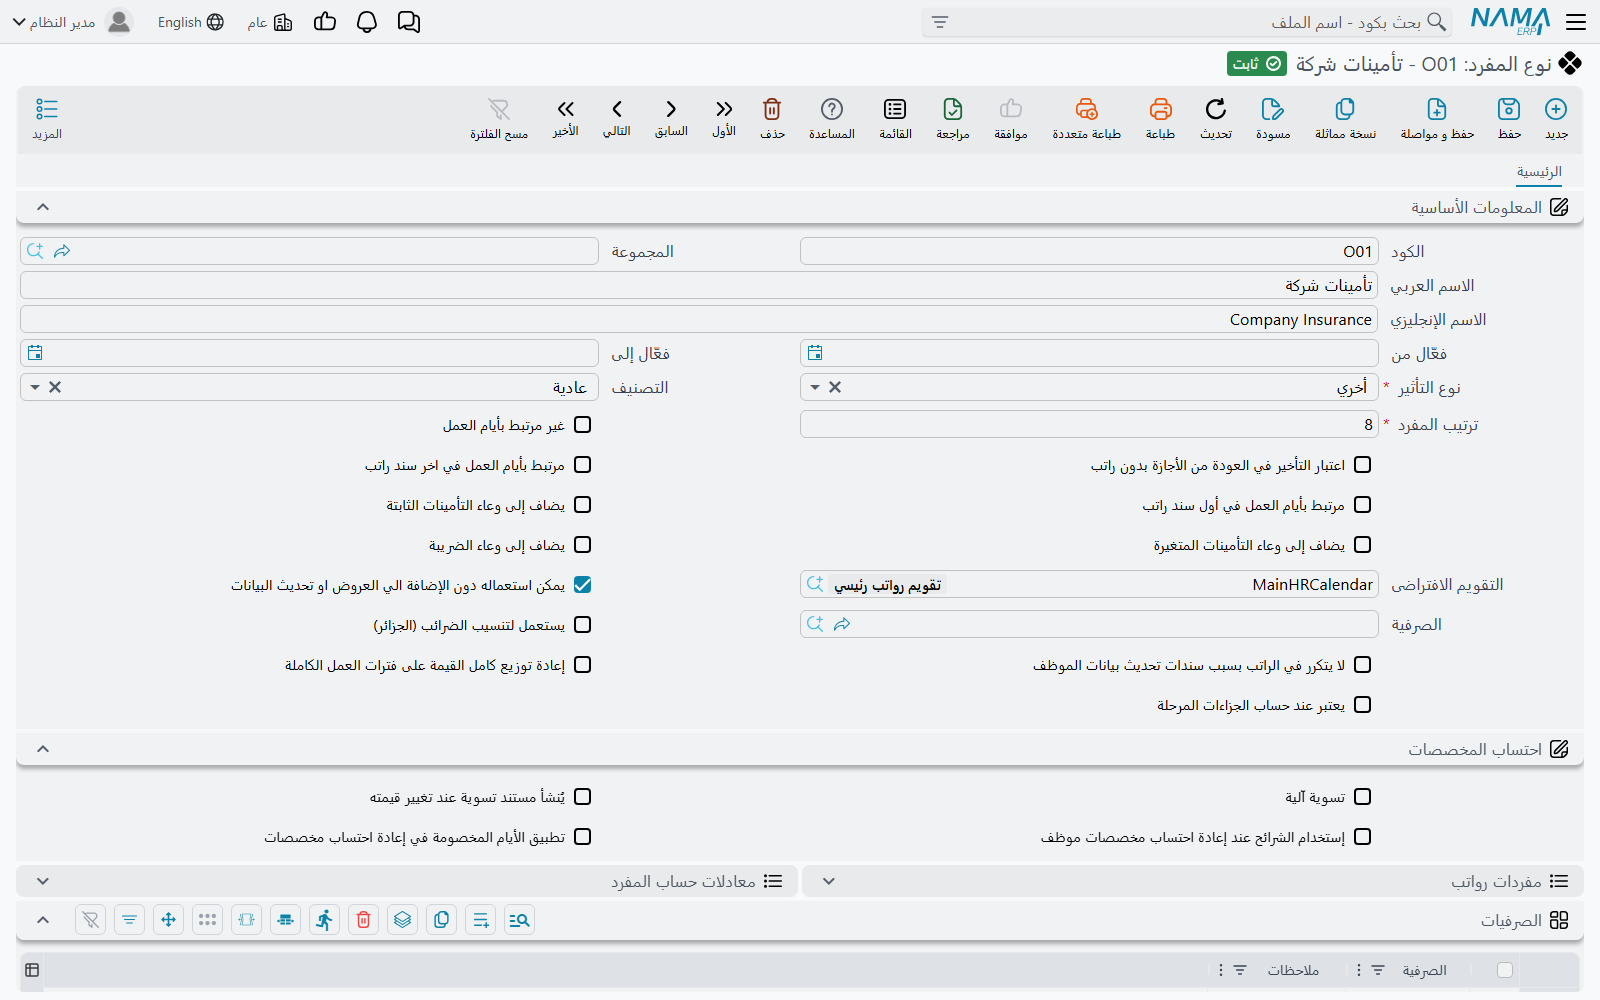The width and height of the screenshot is (1600, 1000).
Task: Switch language to English
Action: [190, 22]
